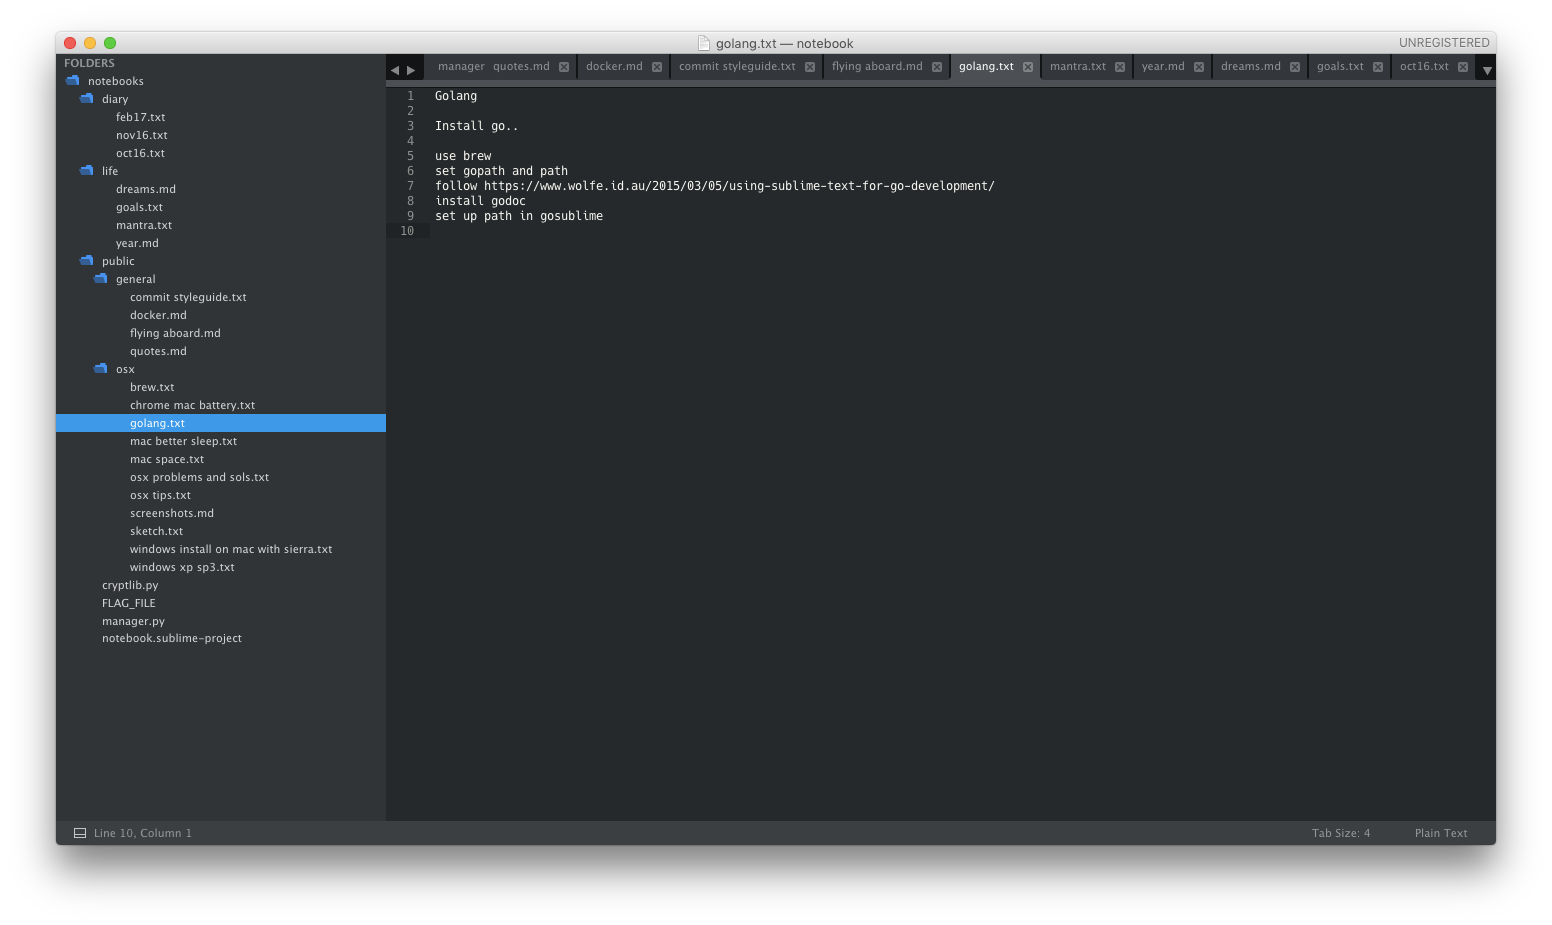Open the tab list dropdown arrow
This screenshot has width=1552, height=925.
(1487, 70)
